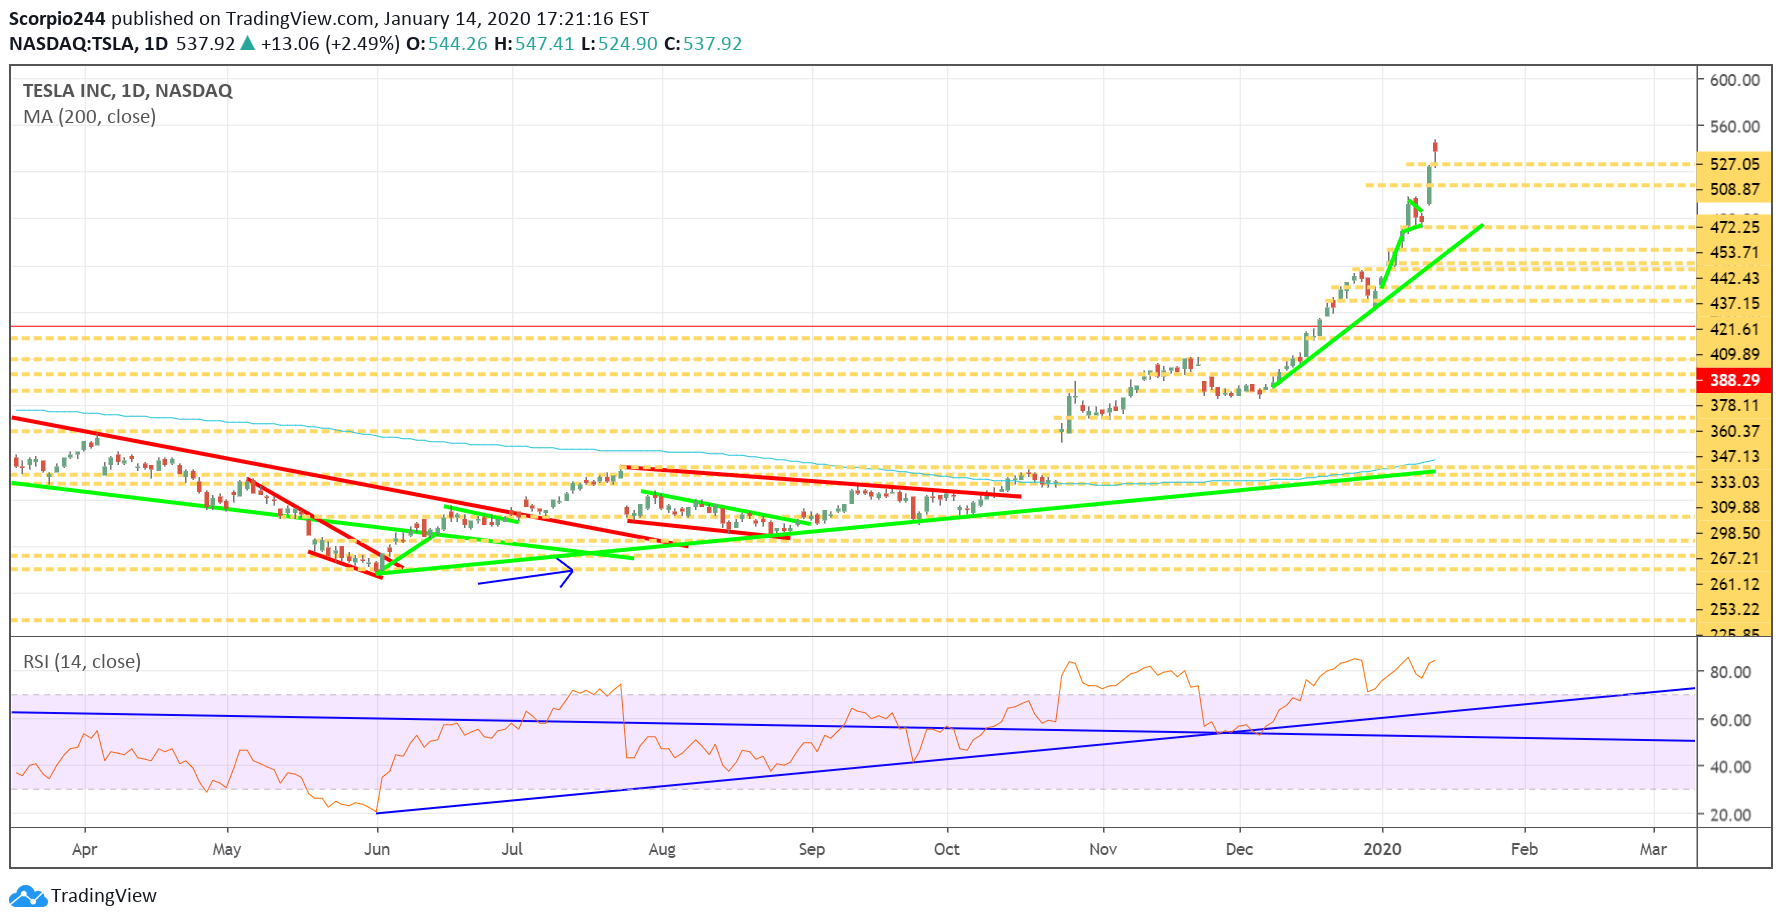The image size is (1782, 923).
Task: Select the 333.03 price level label
Action: [x=1734, y=482]
